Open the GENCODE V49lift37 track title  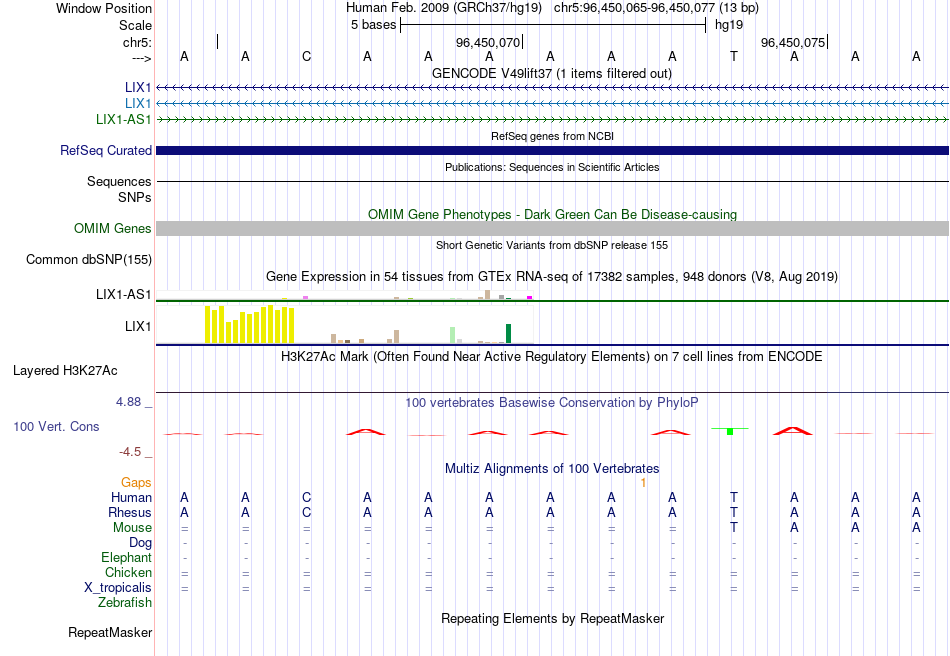[x=551, y=73]
